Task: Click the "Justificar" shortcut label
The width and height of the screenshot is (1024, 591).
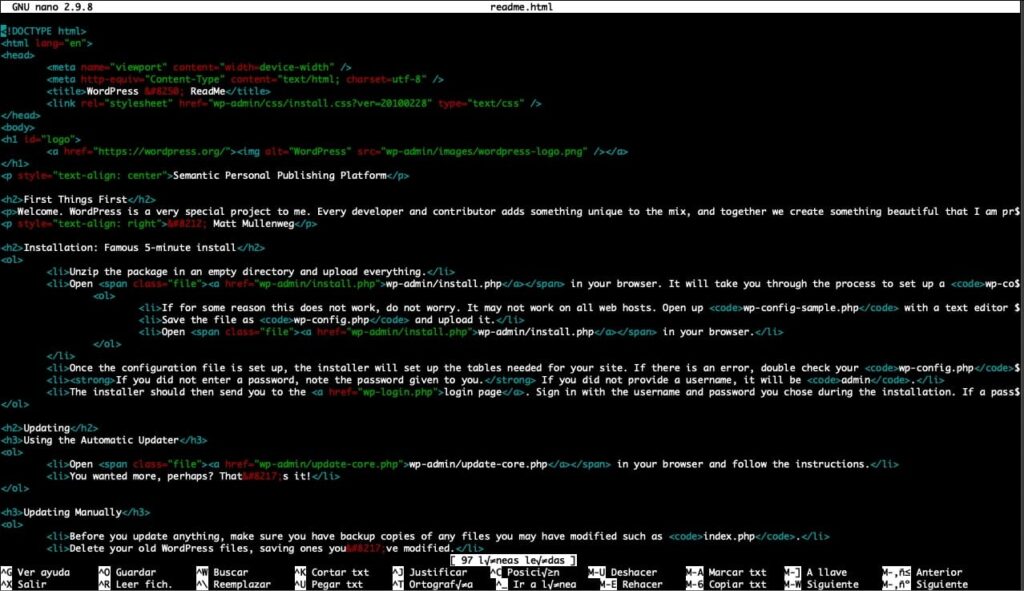Action: (438, 572)
